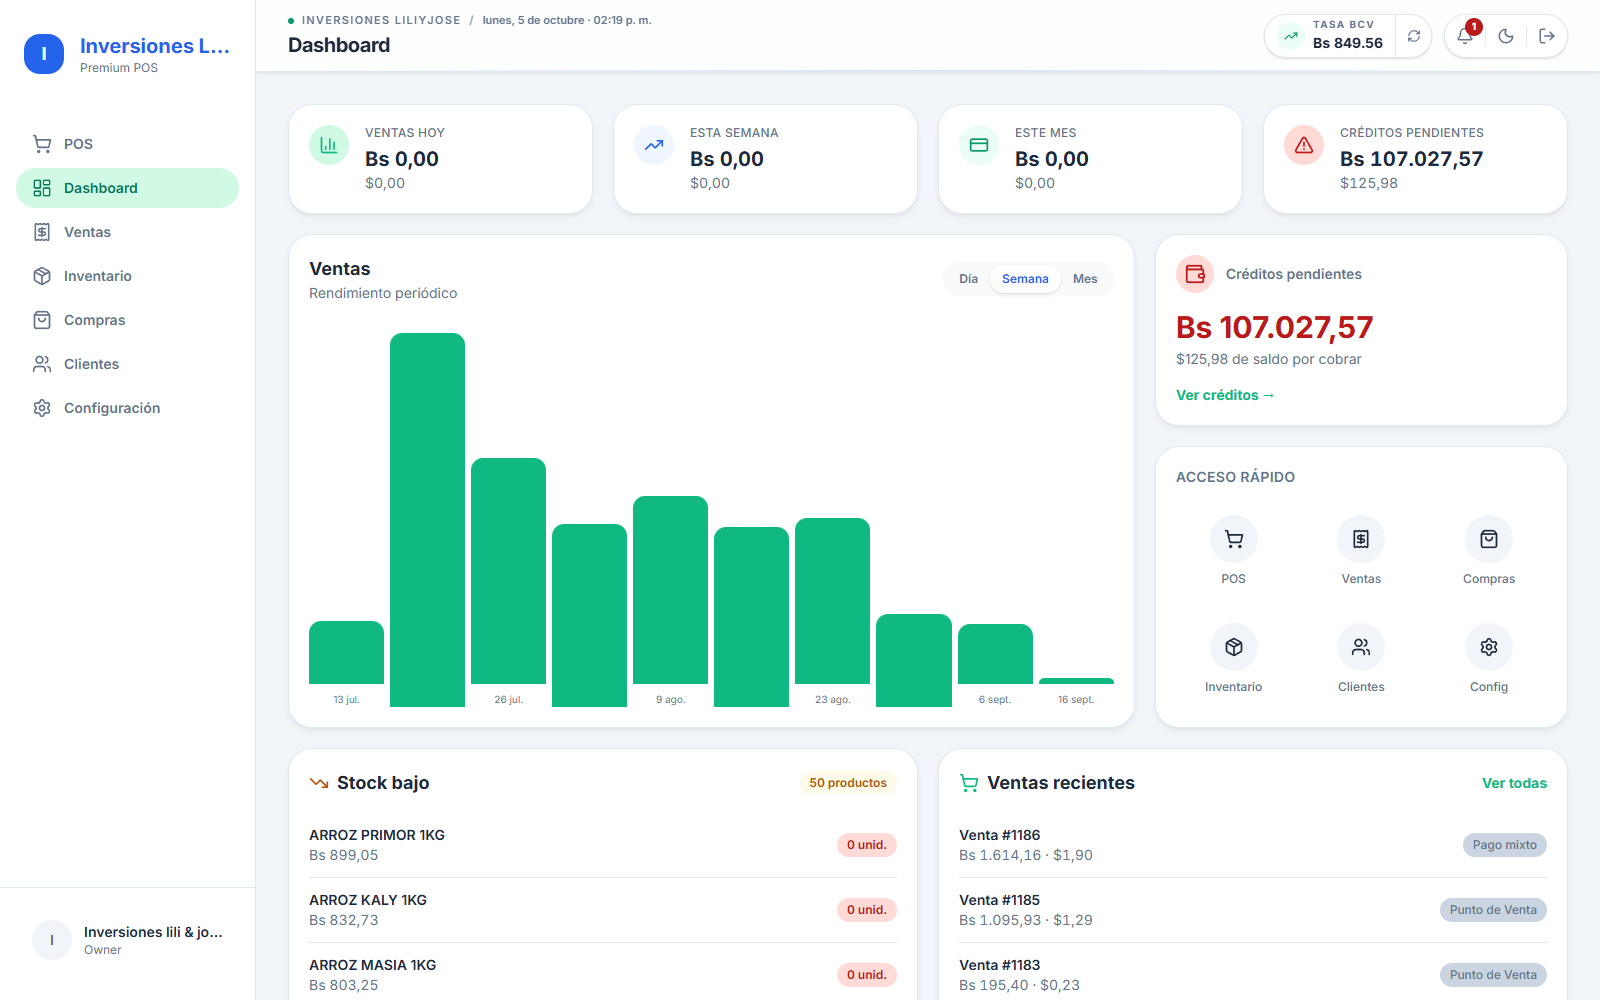Open Config quick access shortcut
1600x1000 pixels.
click(1489, 658)
